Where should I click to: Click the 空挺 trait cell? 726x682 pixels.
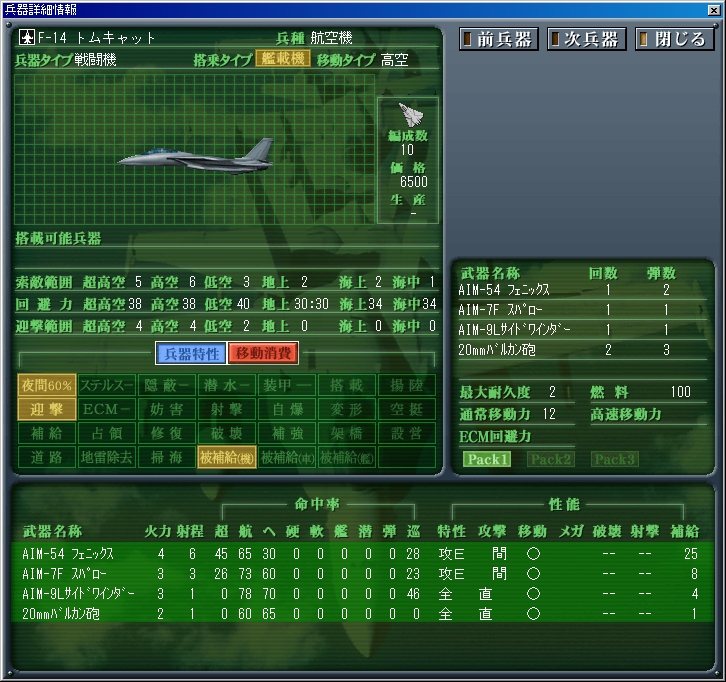[407, 409]
